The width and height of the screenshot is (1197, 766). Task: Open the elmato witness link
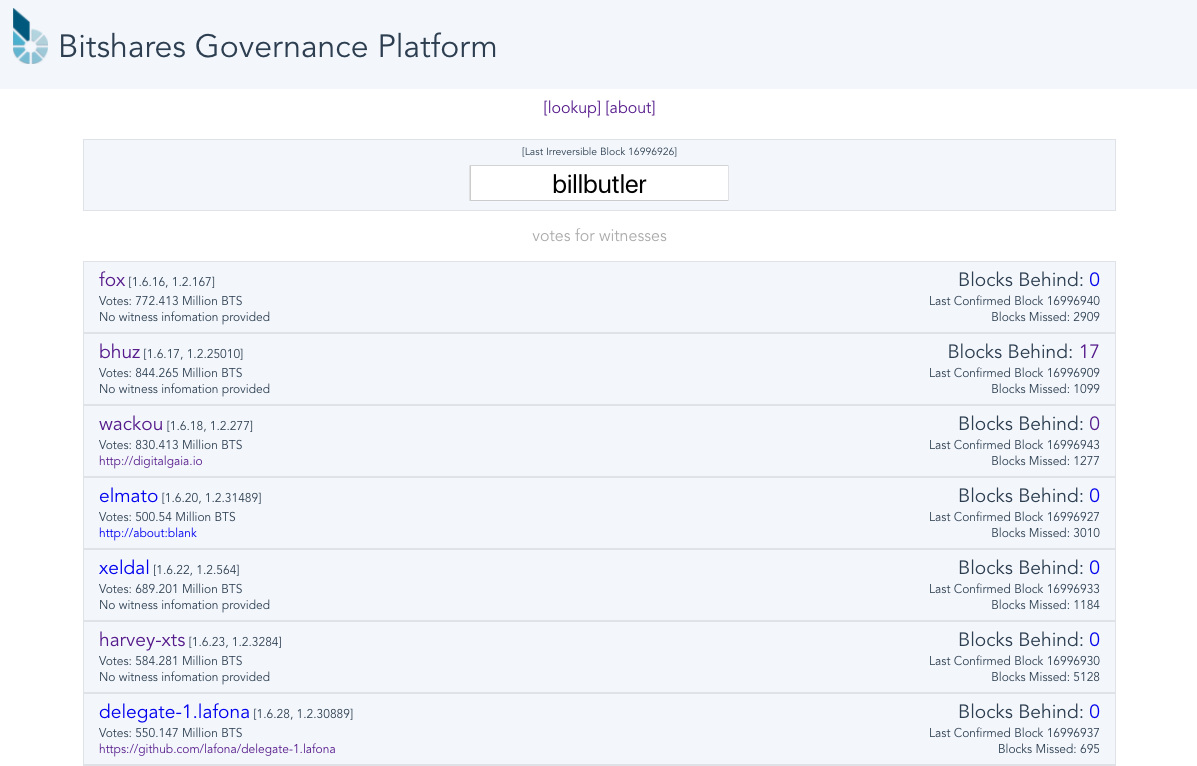pyautogui.click(x=128, y=496)
